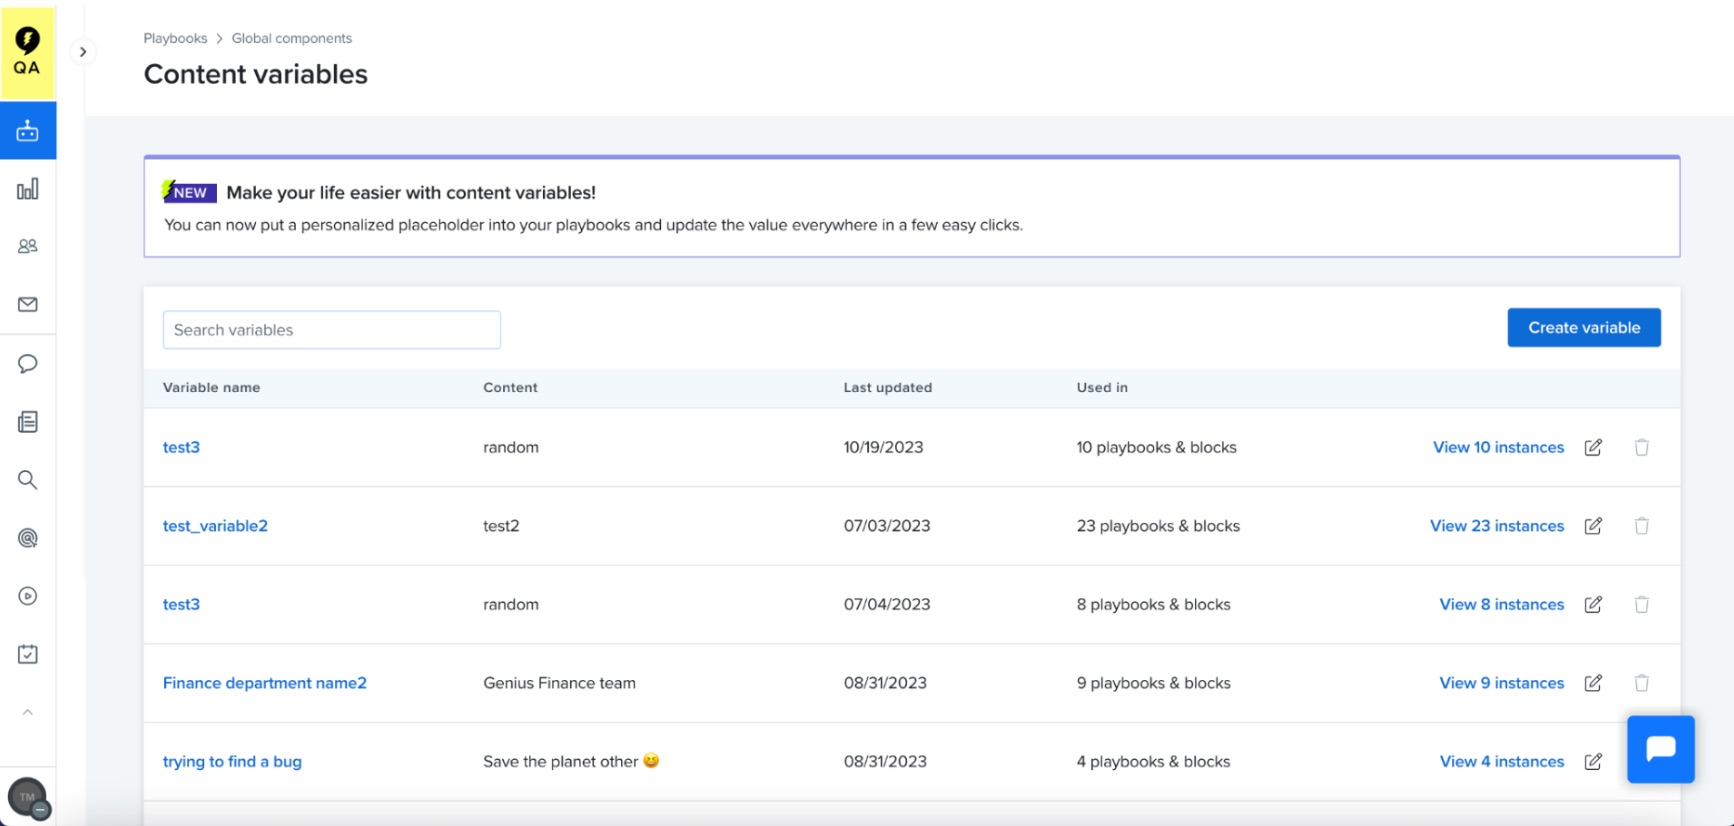
Task: Edit the trying to find a bug variable
Action: 1593,762
